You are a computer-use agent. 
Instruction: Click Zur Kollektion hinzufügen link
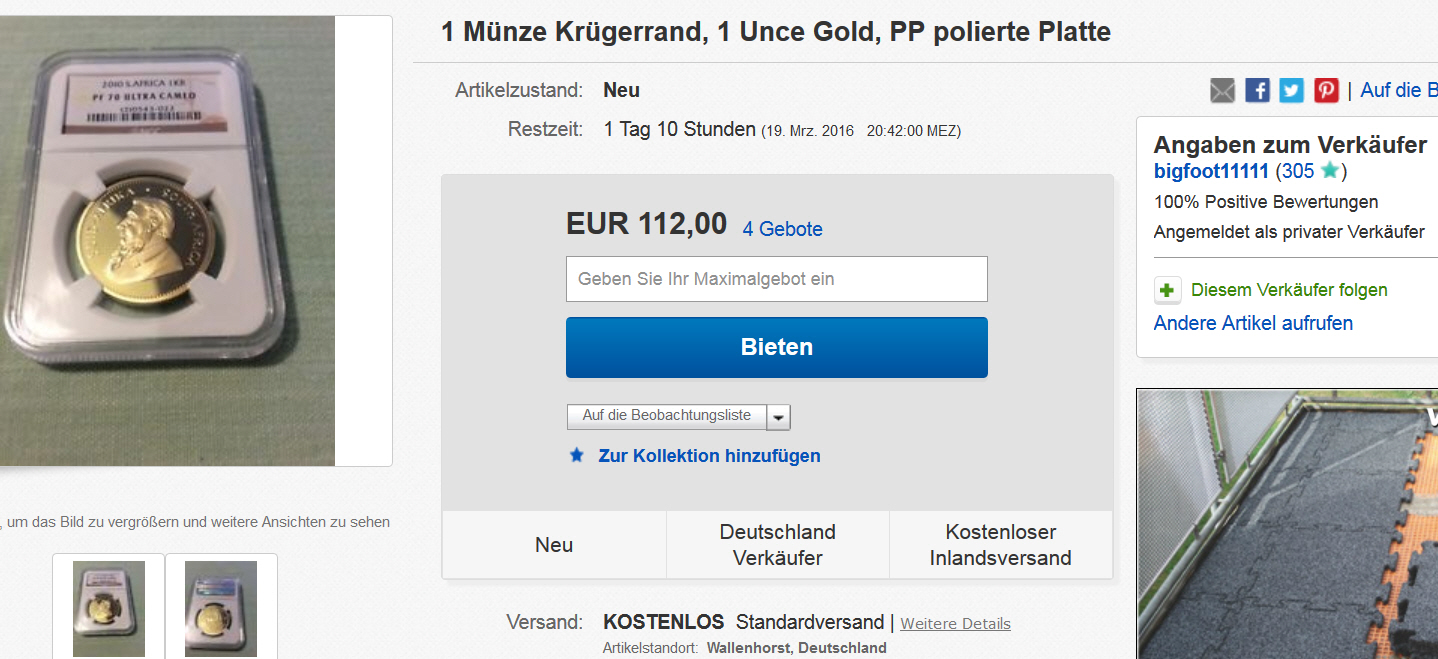click(x=709, y=456)
